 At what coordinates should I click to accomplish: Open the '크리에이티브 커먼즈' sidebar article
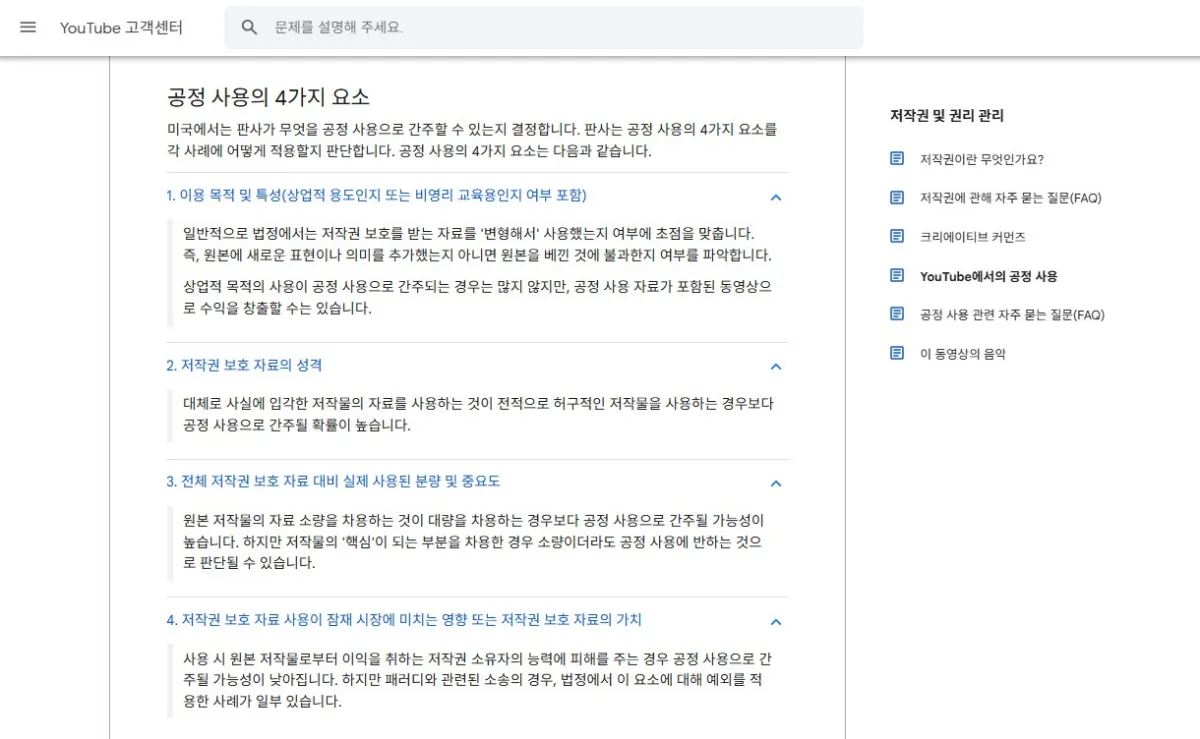972,236
